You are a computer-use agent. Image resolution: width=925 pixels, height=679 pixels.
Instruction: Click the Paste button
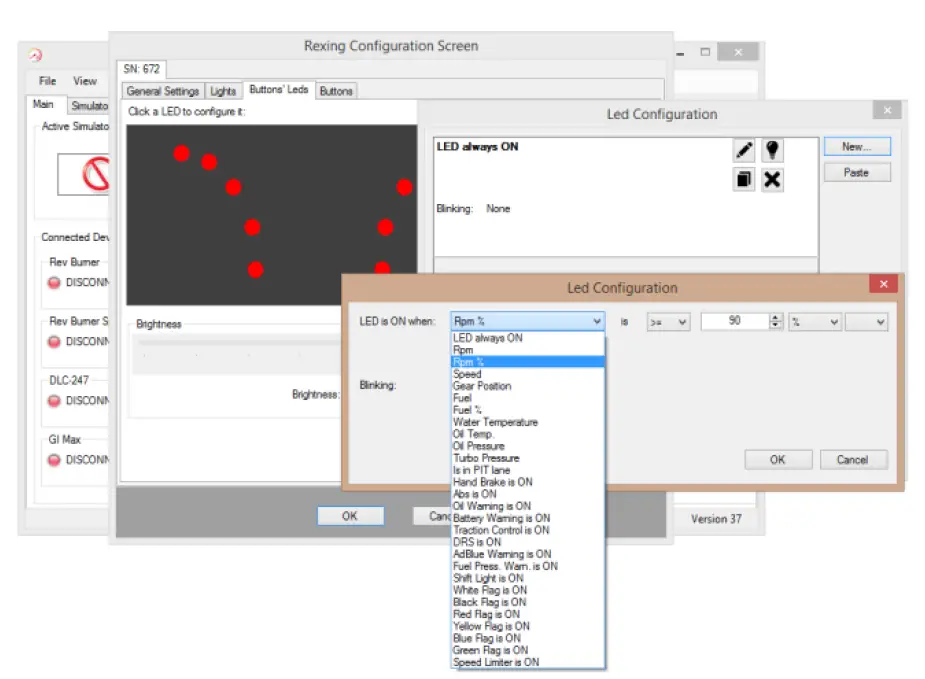pos(857,173)
